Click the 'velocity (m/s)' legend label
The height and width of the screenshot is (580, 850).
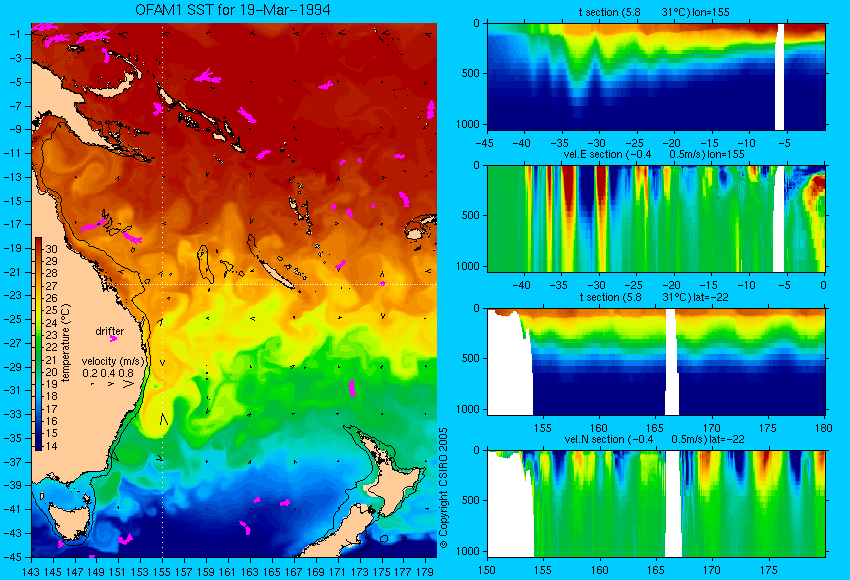pos(113,362)
